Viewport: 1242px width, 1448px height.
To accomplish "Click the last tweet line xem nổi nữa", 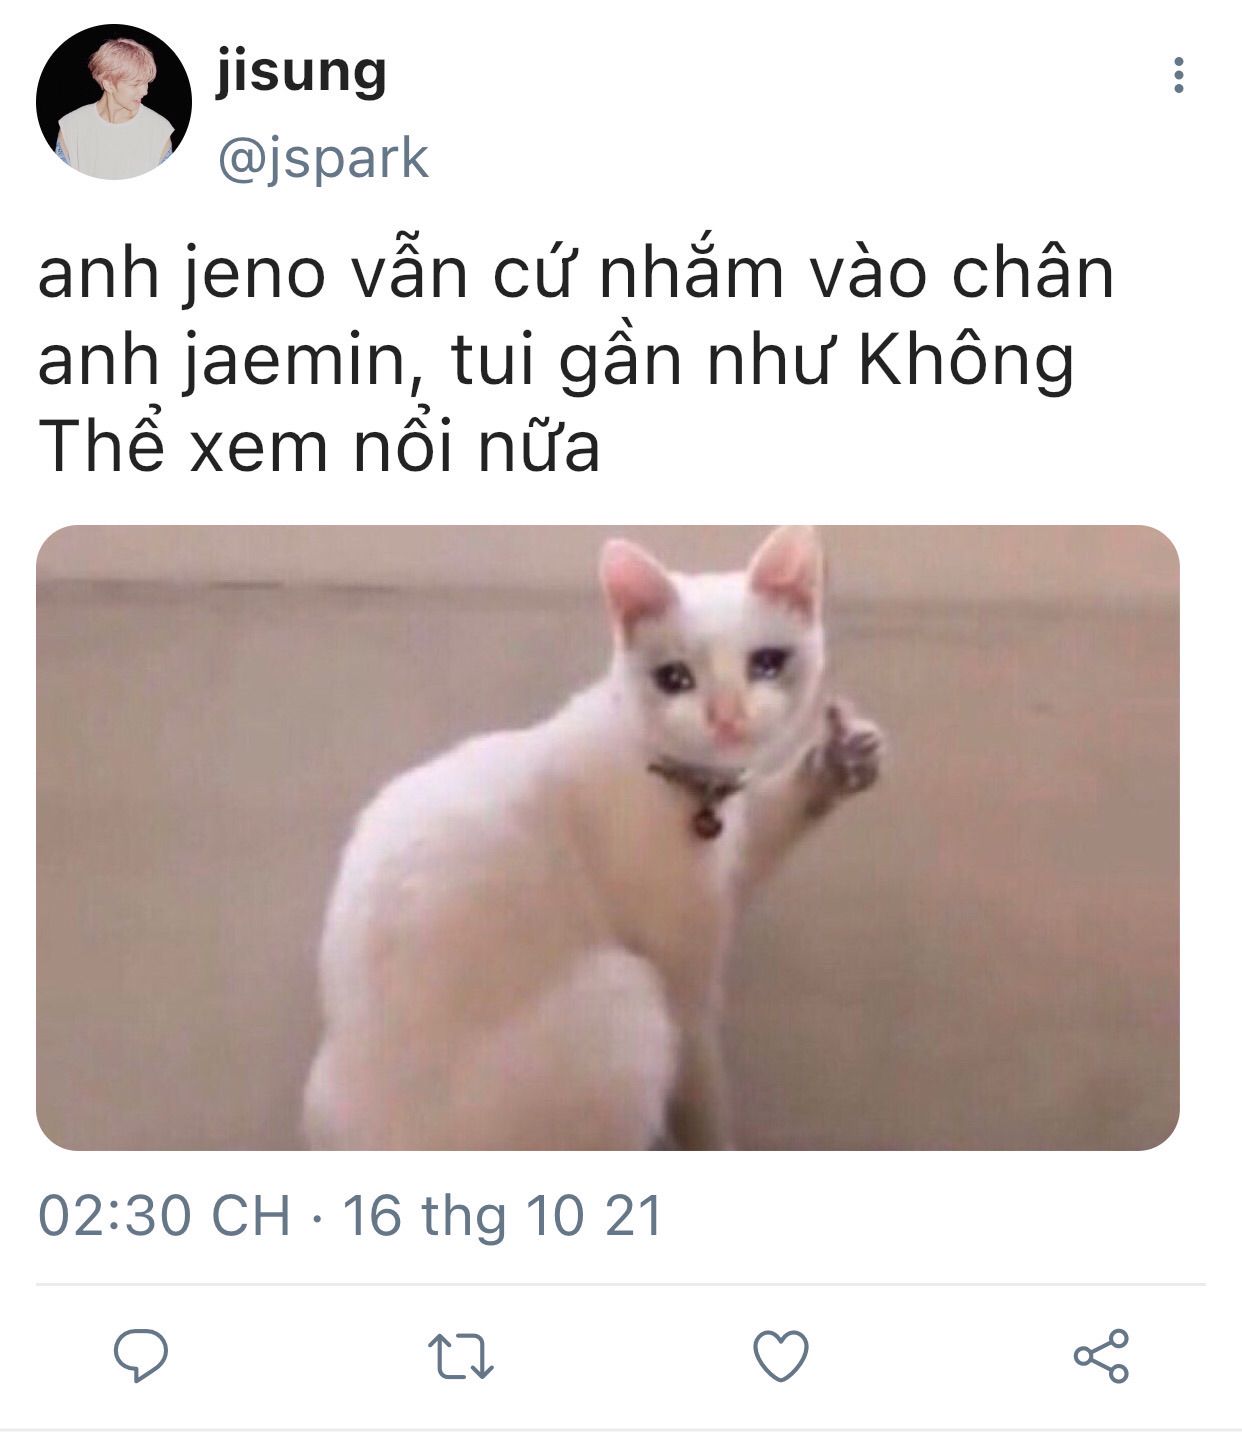I will click(x=395, y=447).
